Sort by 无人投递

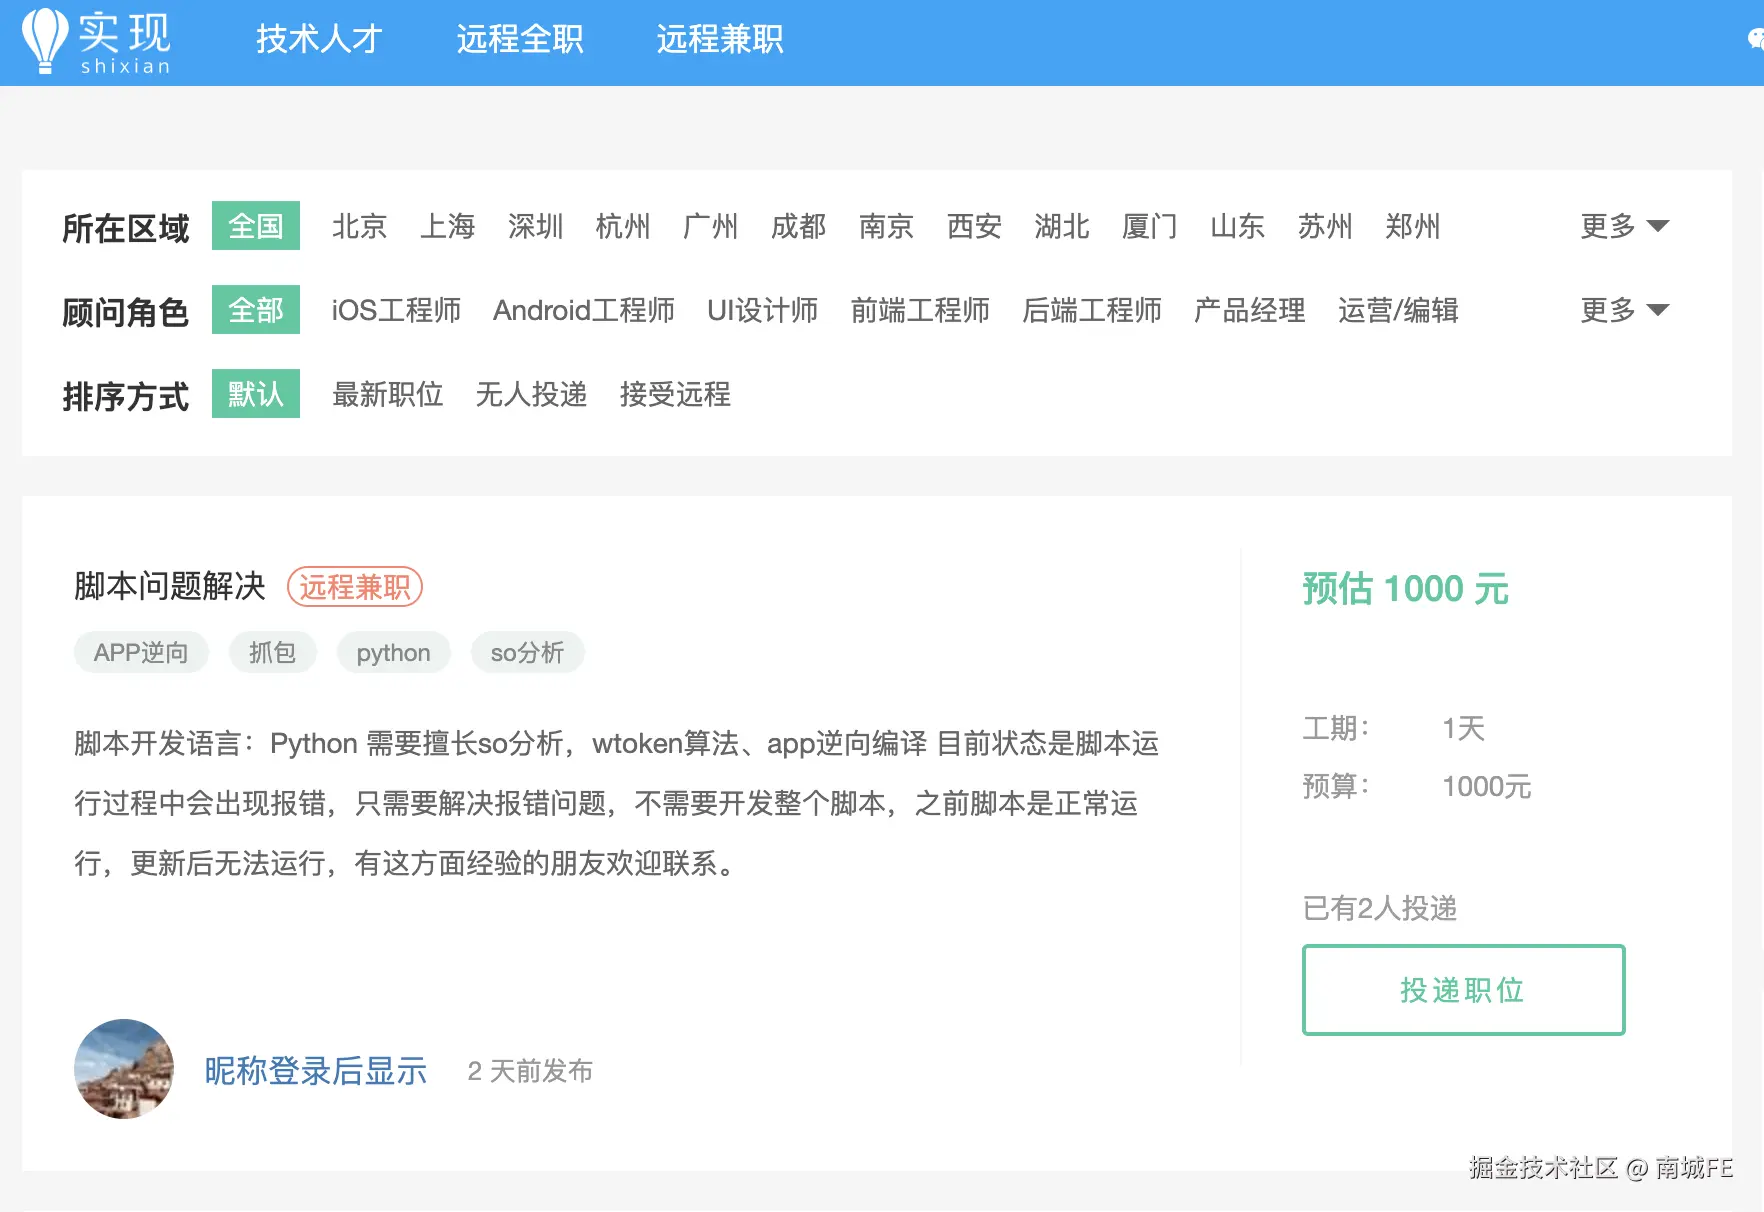(x=531, y=395)
